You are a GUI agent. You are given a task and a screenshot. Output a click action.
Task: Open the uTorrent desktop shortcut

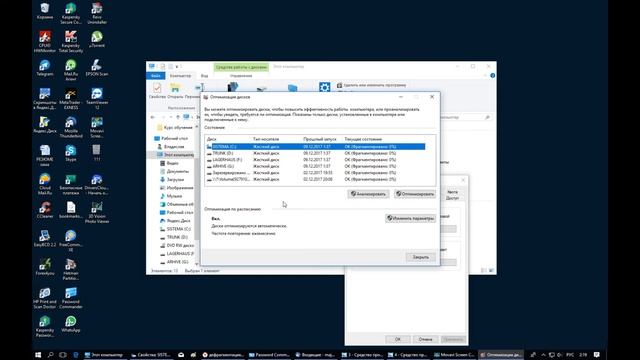(97, 40)
